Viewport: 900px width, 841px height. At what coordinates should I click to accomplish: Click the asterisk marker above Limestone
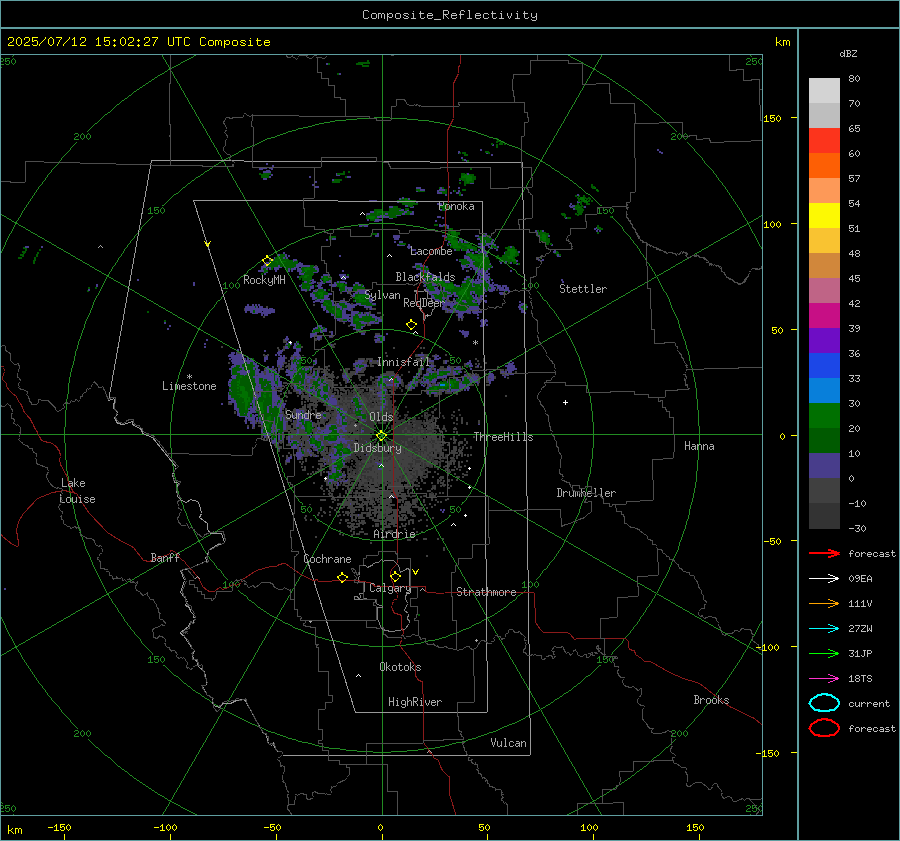189,377
